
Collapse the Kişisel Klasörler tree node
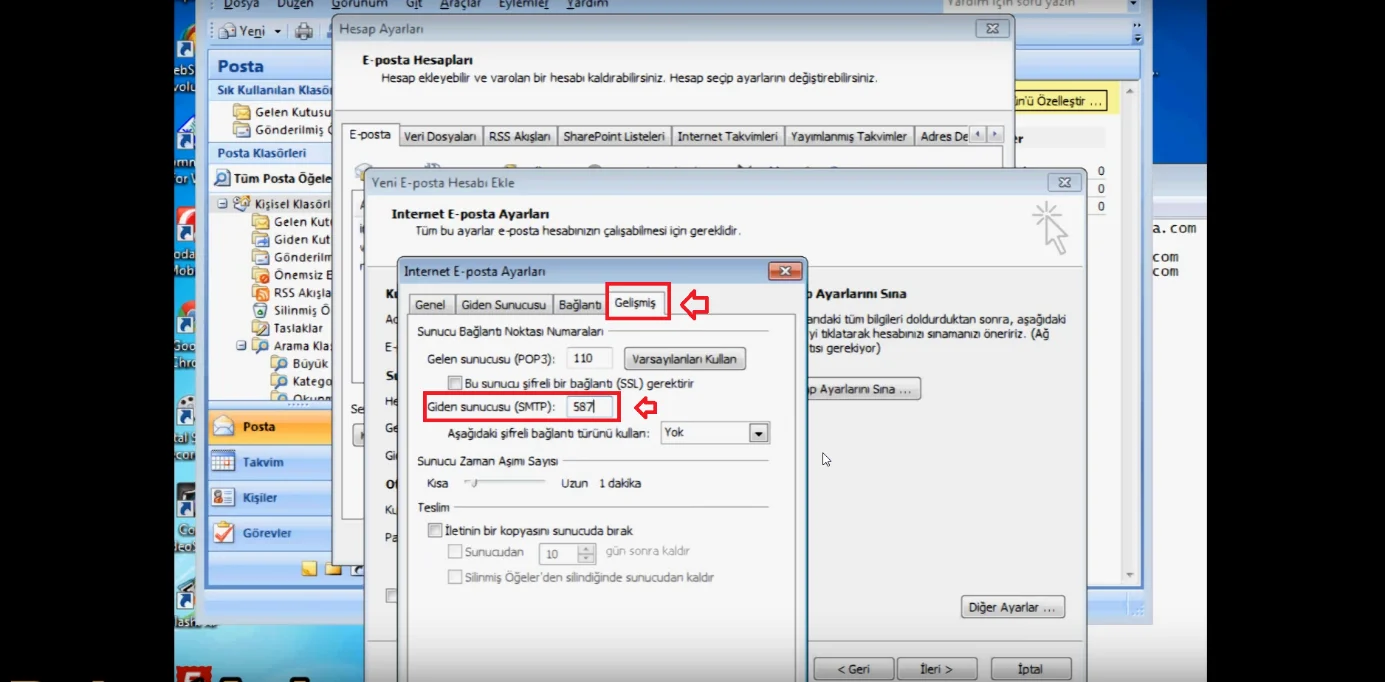tap(223, 204)
